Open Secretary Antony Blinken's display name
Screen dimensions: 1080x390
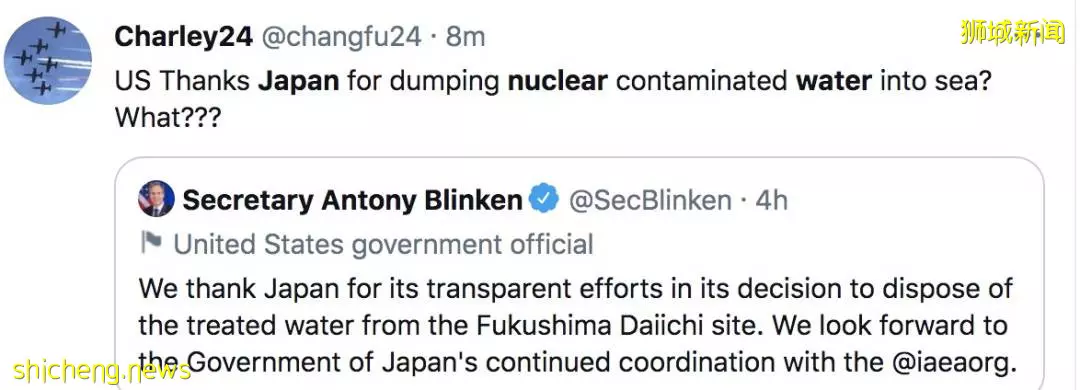click(x=353, y=201)
